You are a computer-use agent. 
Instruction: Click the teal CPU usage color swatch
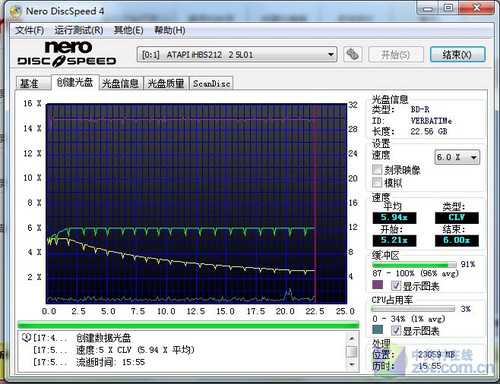378,330
